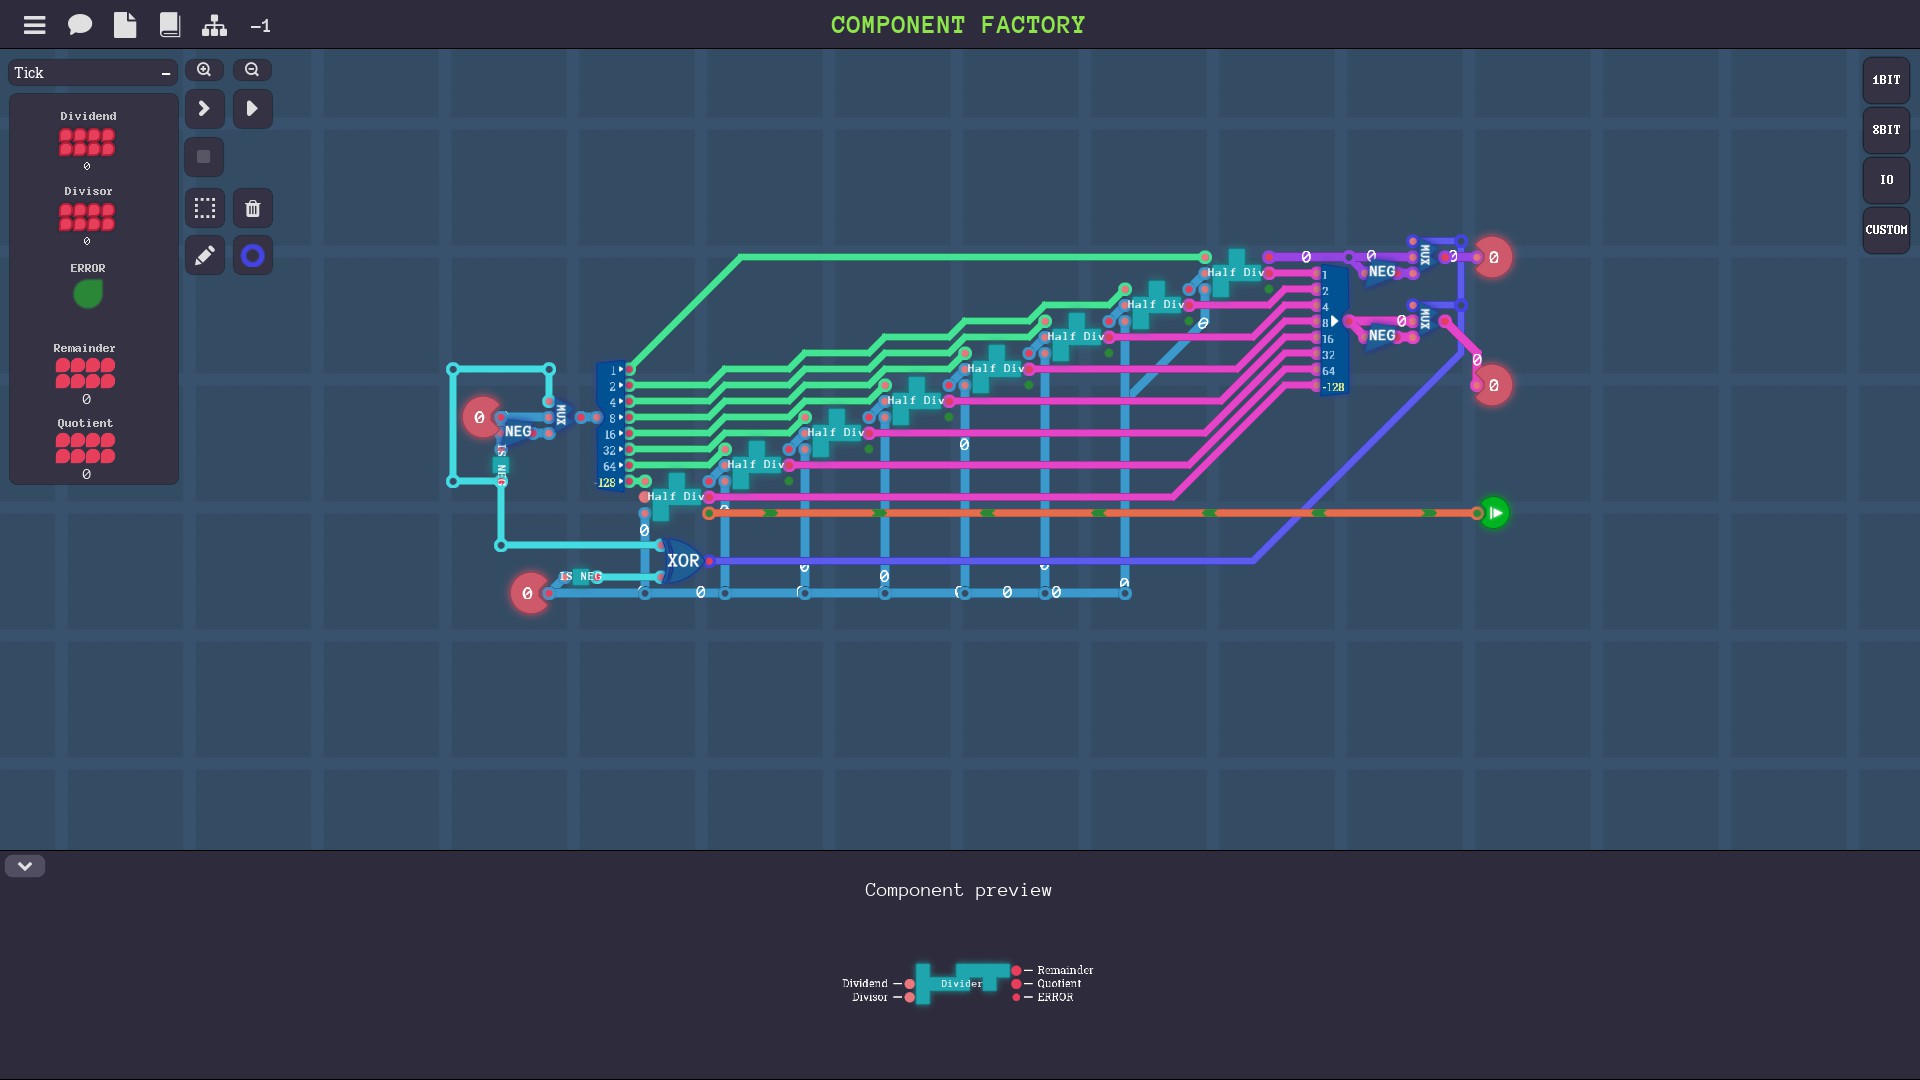Open the 8BIT components tab

click(1886, 130)
